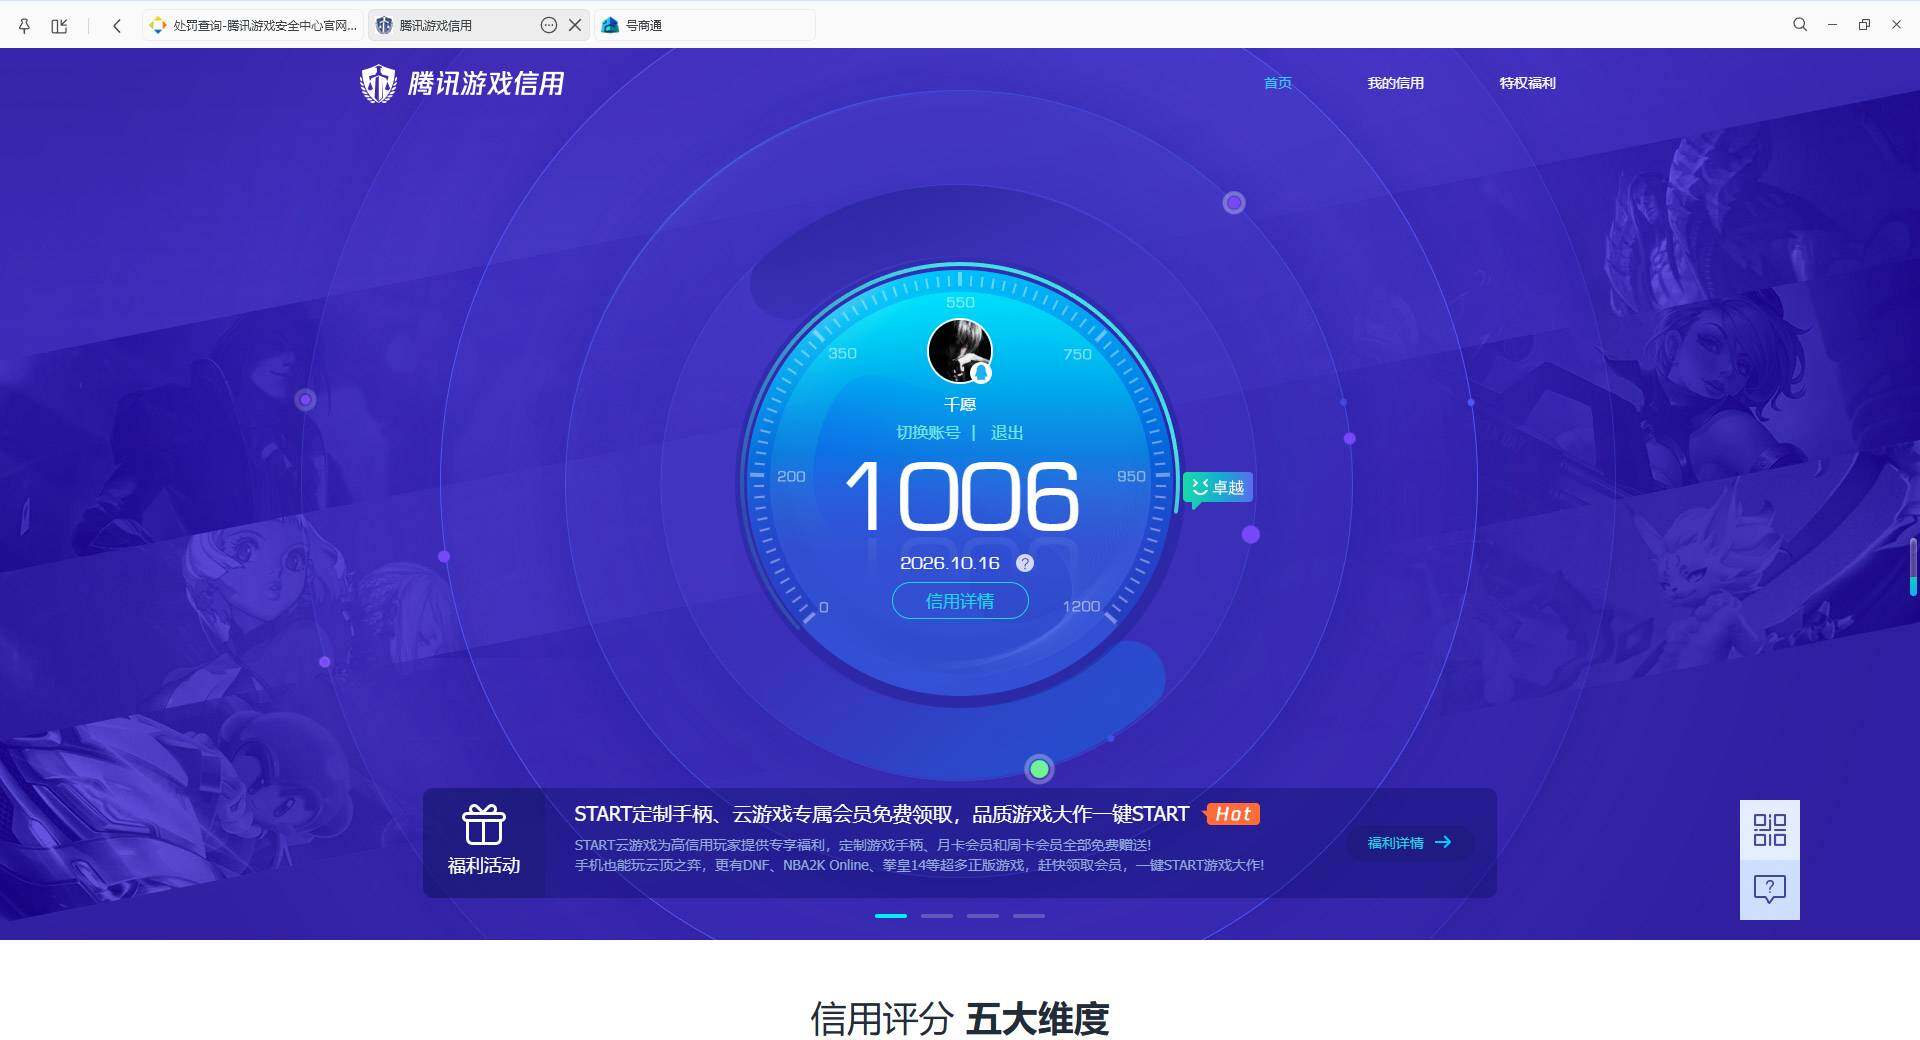
Task: Select the third banner carousel indicator
Action: (983, 916)
